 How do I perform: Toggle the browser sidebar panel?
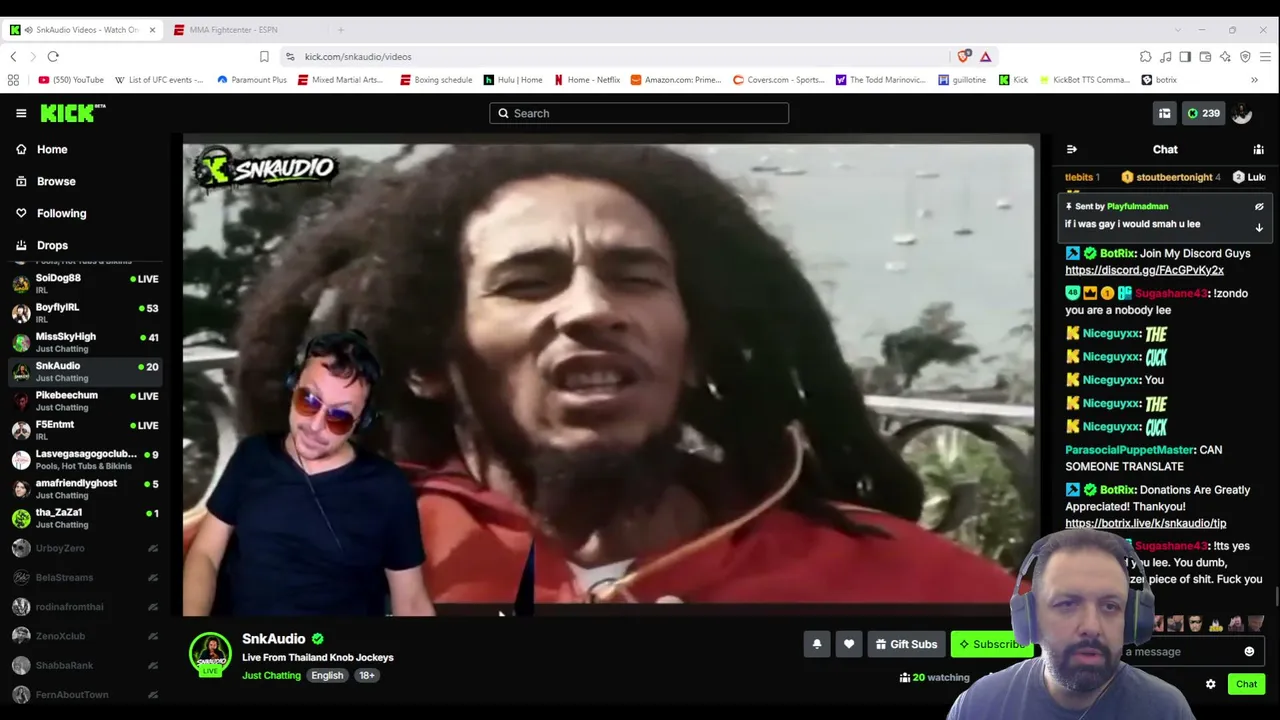[1185, 56]
